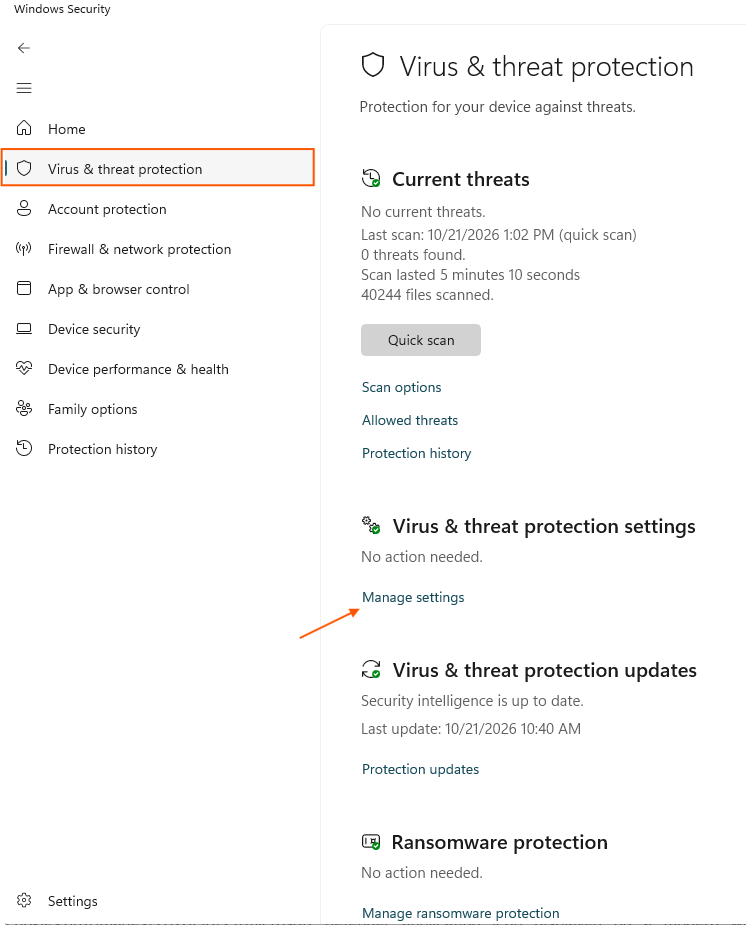Click the Home house icon
This screenshot has height=925, width=746.
pyautogui.click(x=24, y=128)
